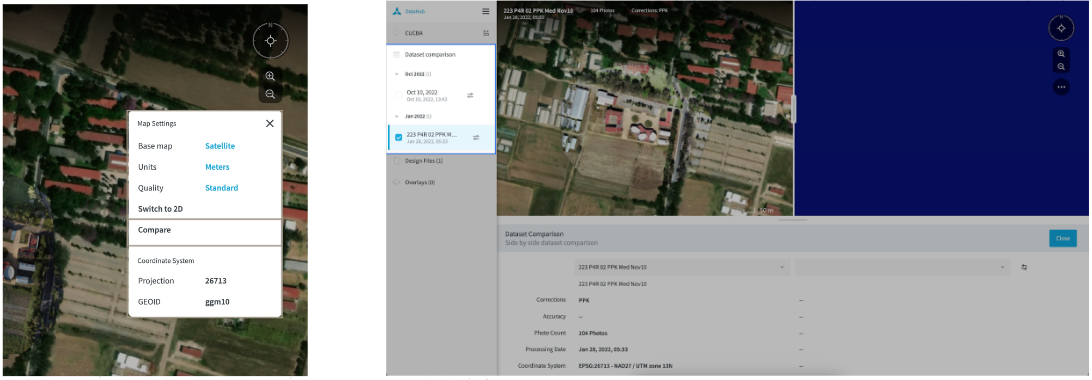
Task: Uncheck the 223 P4R 02 PPK dataset checkbox
Action: coord(398,138)
